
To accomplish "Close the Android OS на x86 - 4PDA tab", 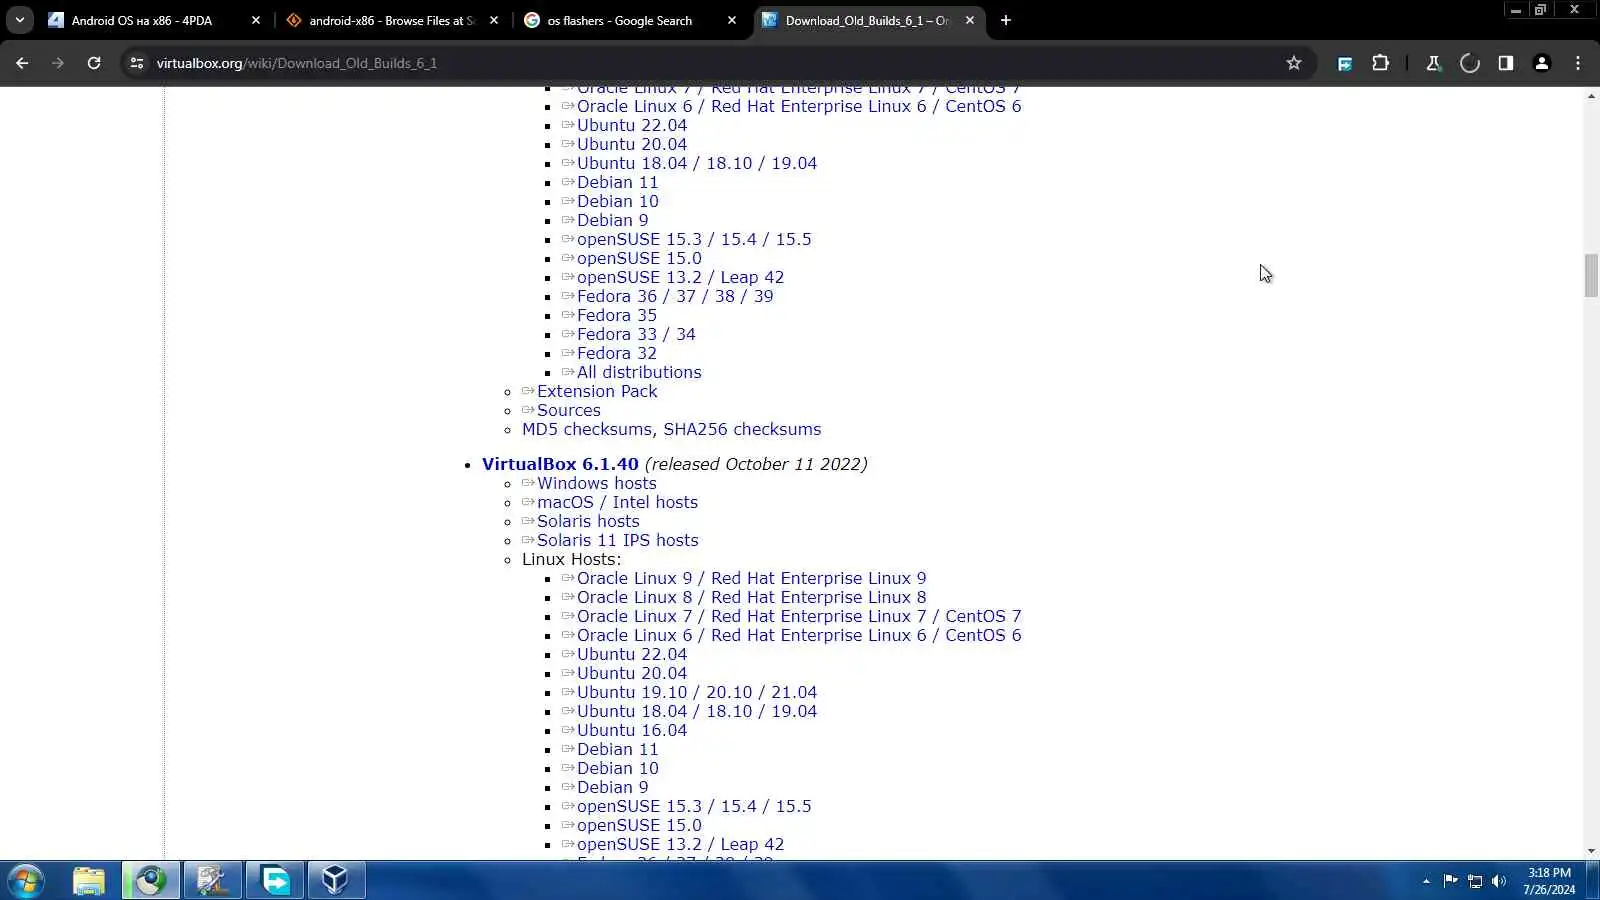I will [x=256, y=20].
